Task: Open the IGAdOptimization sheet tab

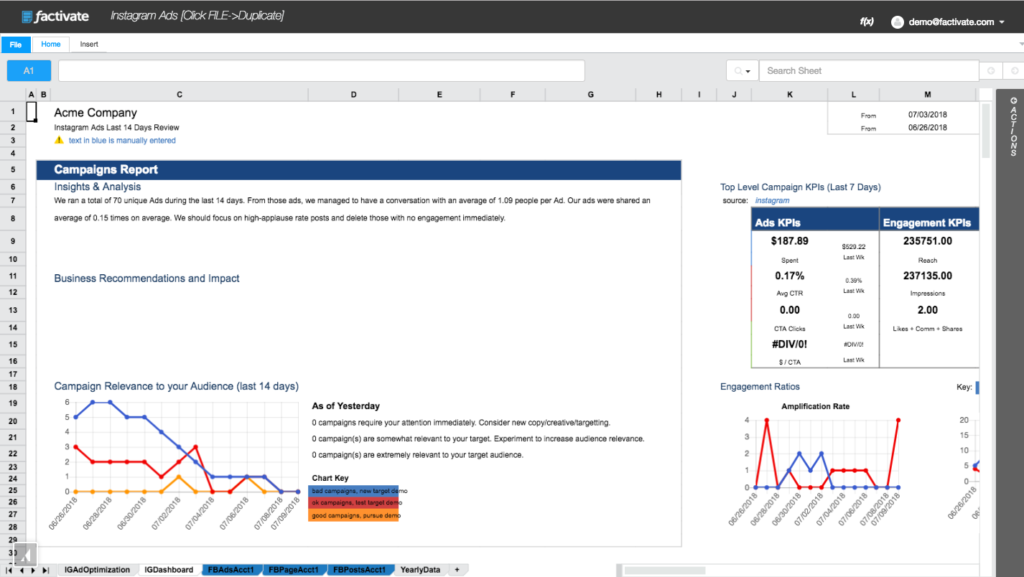Action: point(97,570)
